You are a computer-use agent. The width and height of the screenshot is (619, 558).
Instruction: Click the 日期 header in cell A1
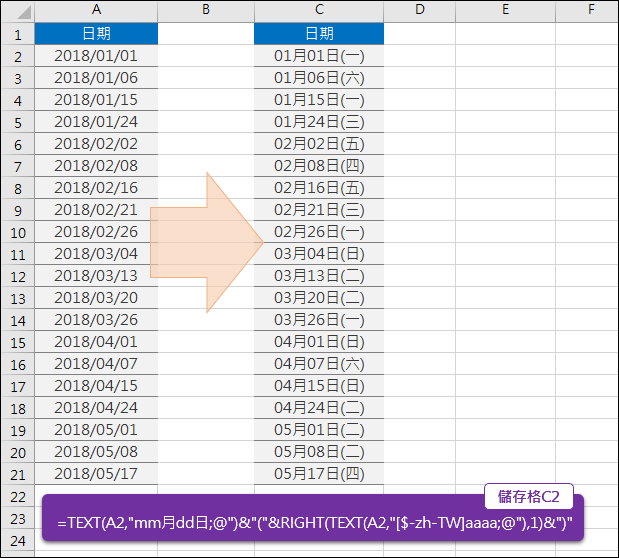(x=96, y=34)
